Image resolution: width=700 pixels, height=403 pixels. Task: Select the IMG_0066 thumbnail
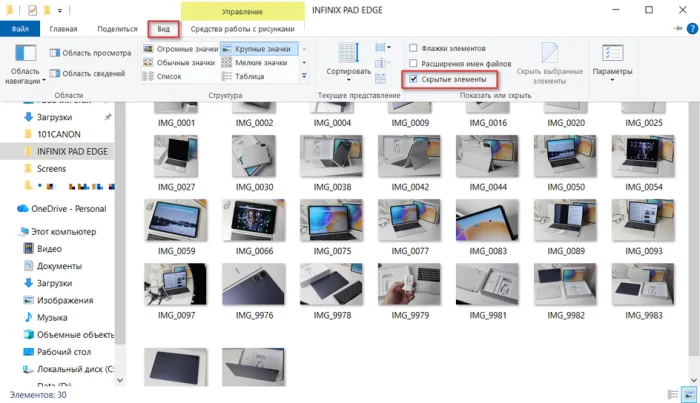click(254, 228)
